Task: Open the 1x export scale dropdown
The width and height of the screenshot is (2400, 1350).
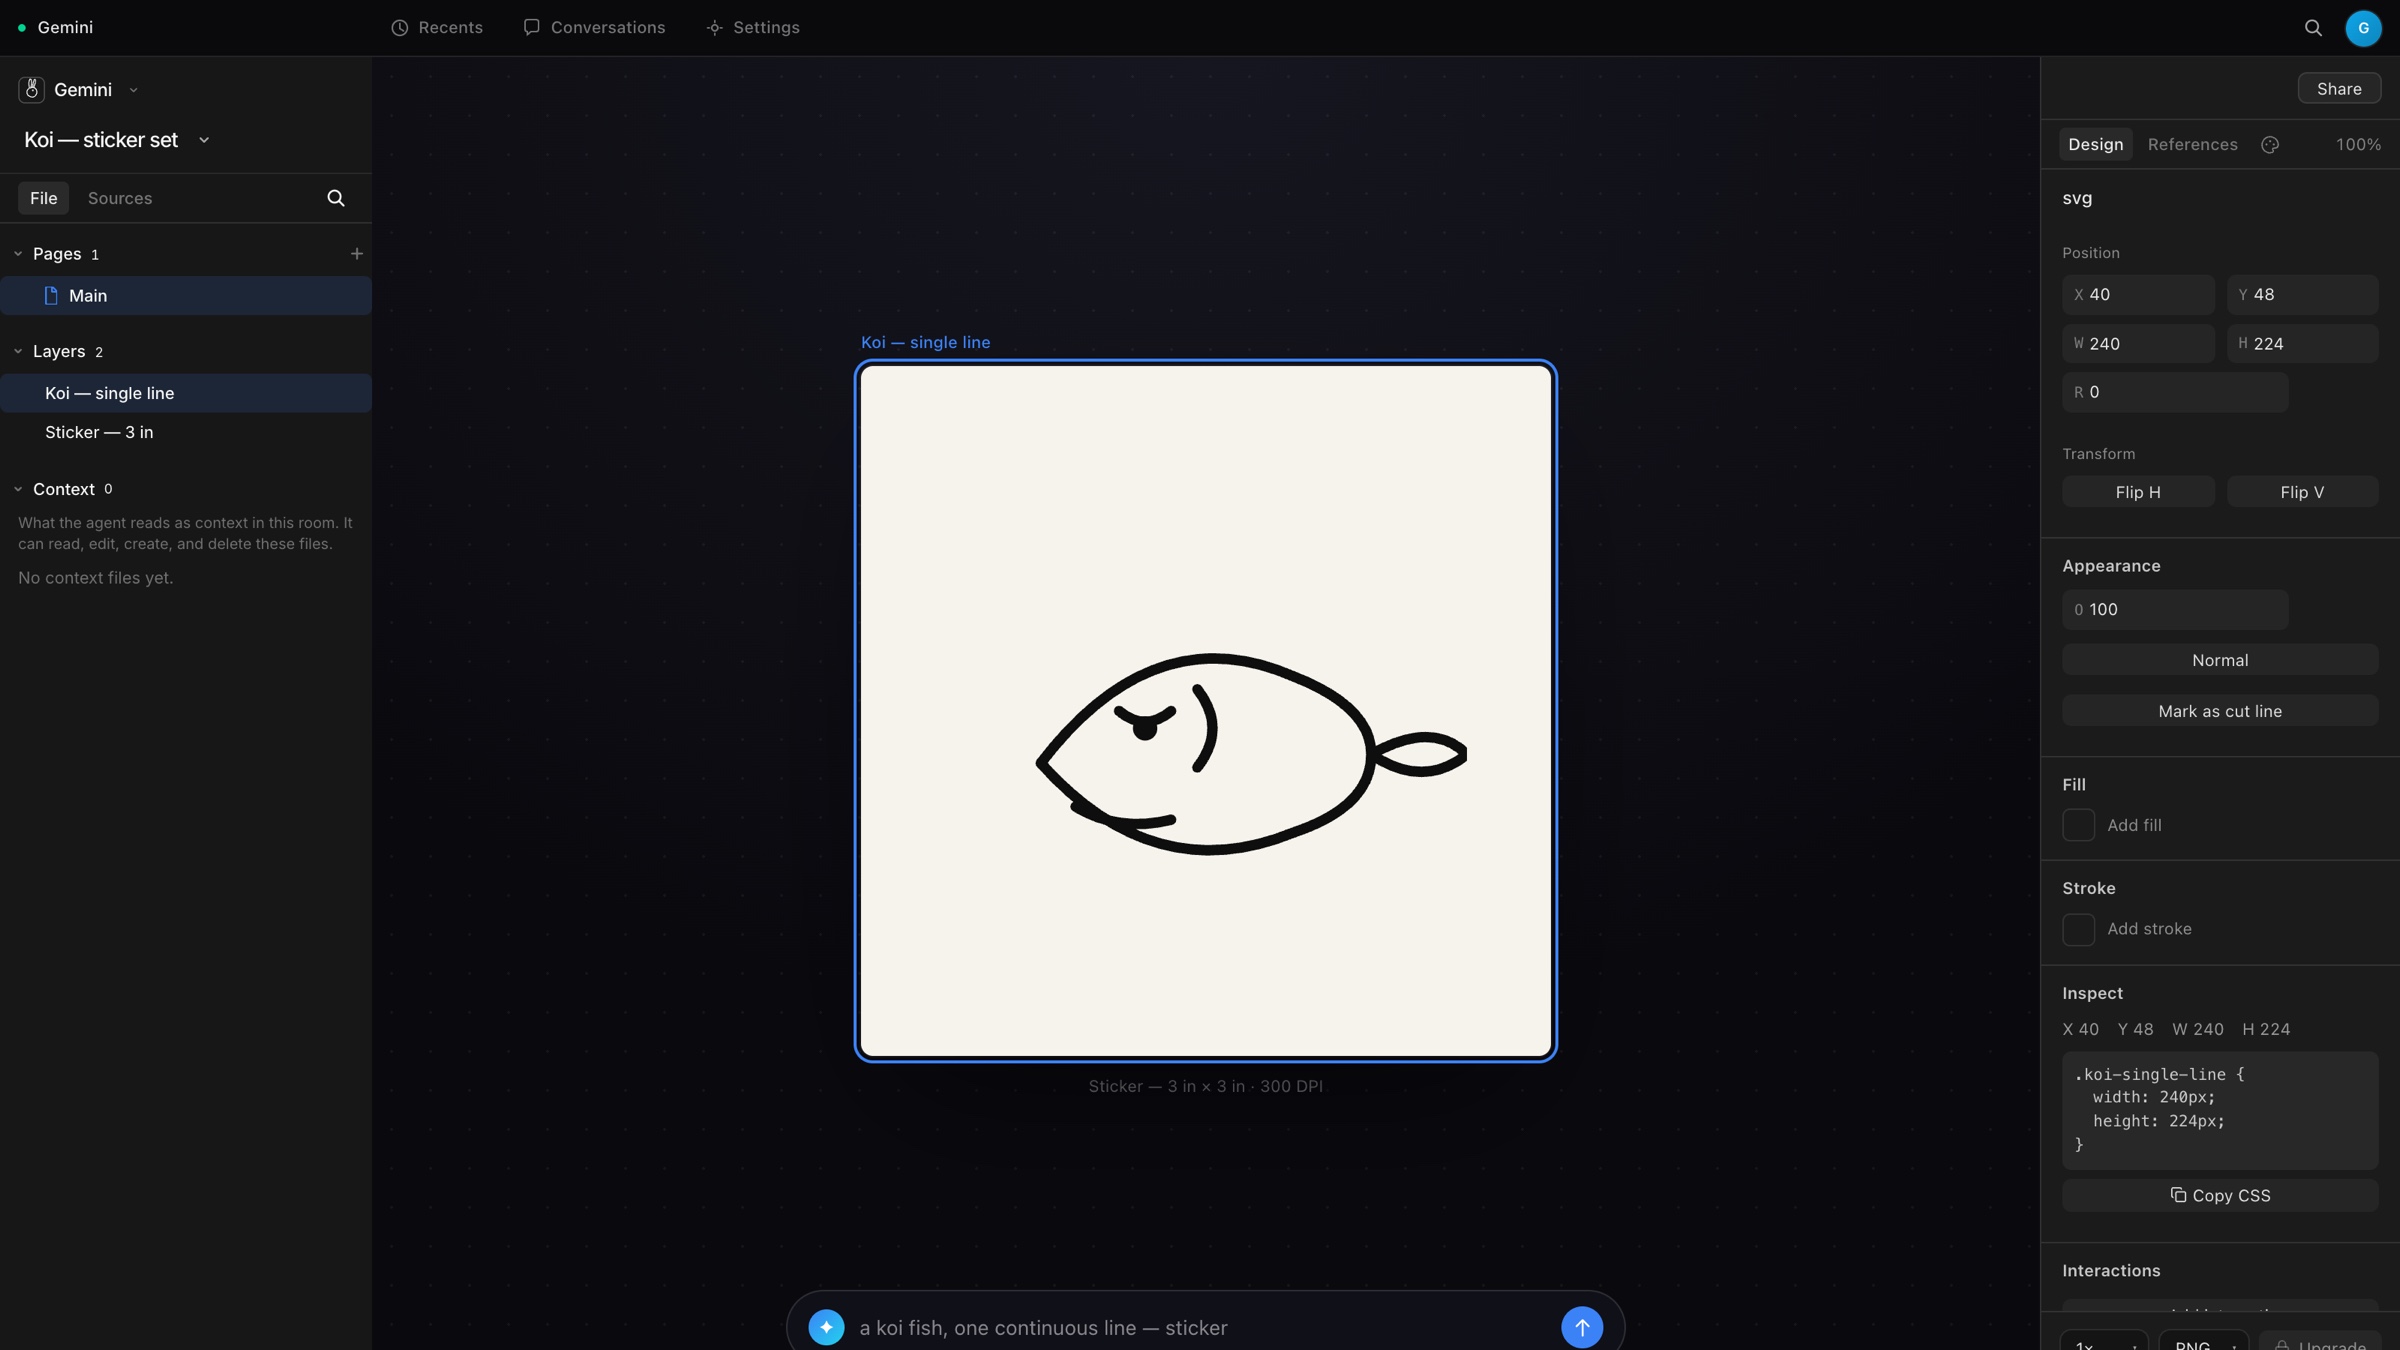Action: [2103, 1340]
